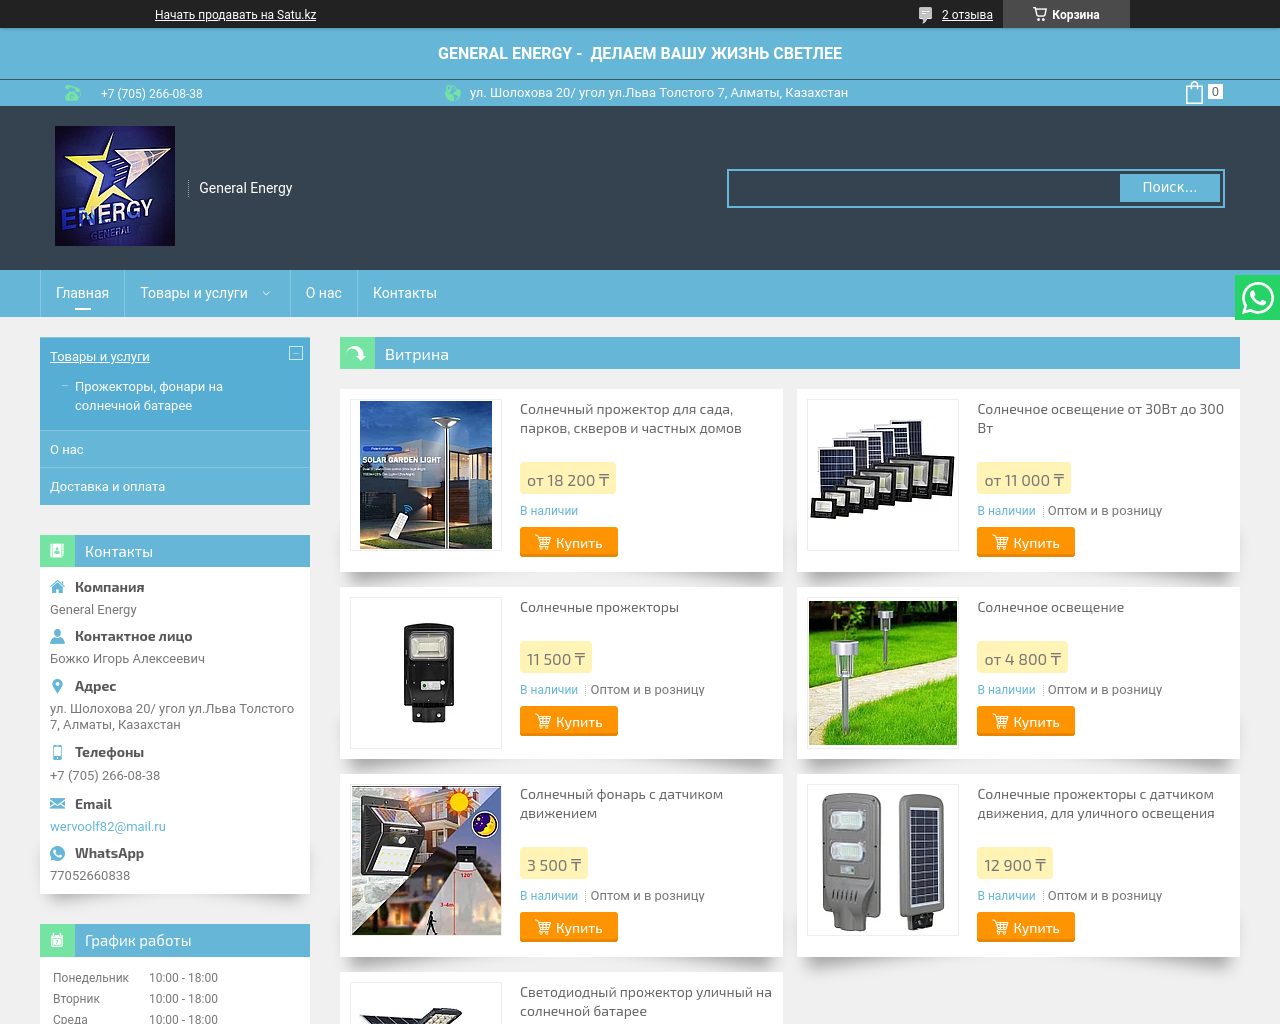Open Солнечное освещение от 30Вт title link
1280x1024 pixels.
[1101, 419]
